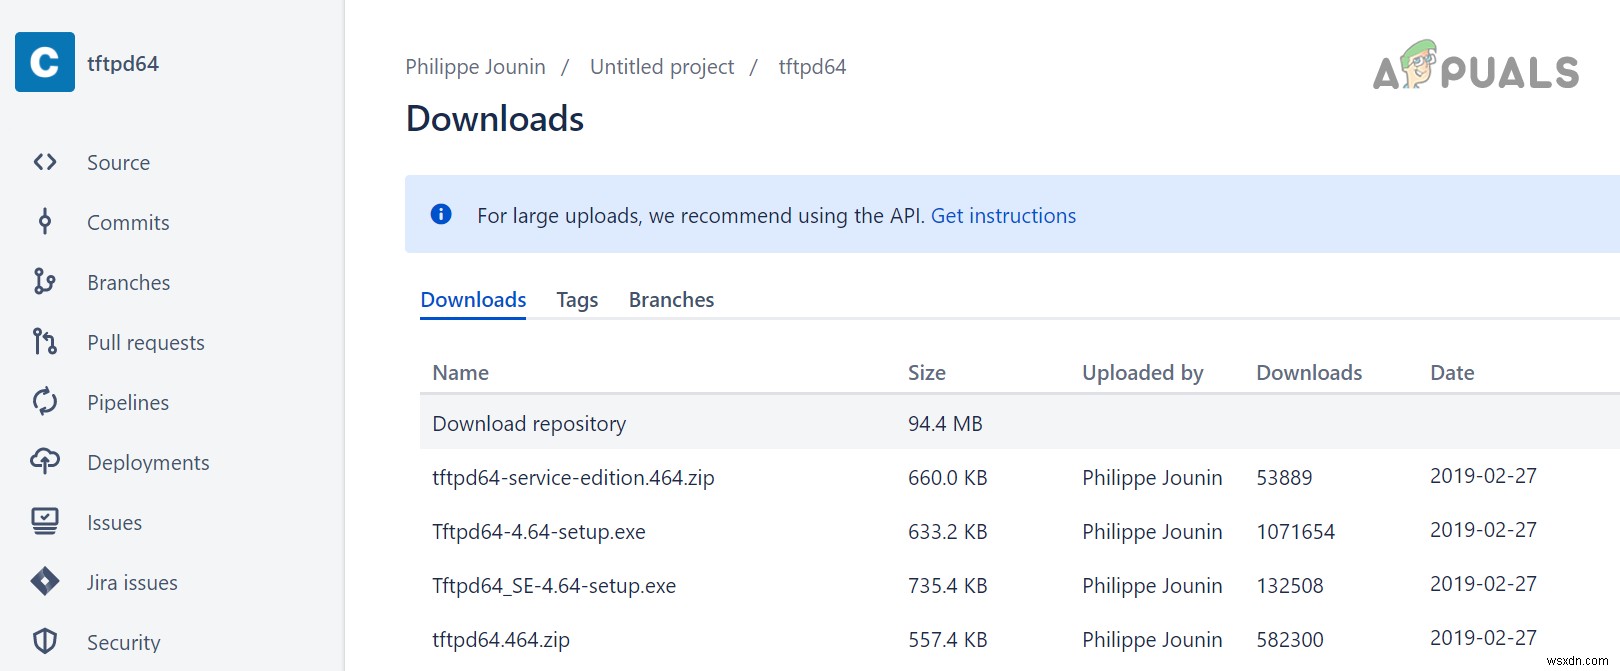Open Source via its code brackets icon
This screenshot has width=1620, height=671.
(45, 162)
